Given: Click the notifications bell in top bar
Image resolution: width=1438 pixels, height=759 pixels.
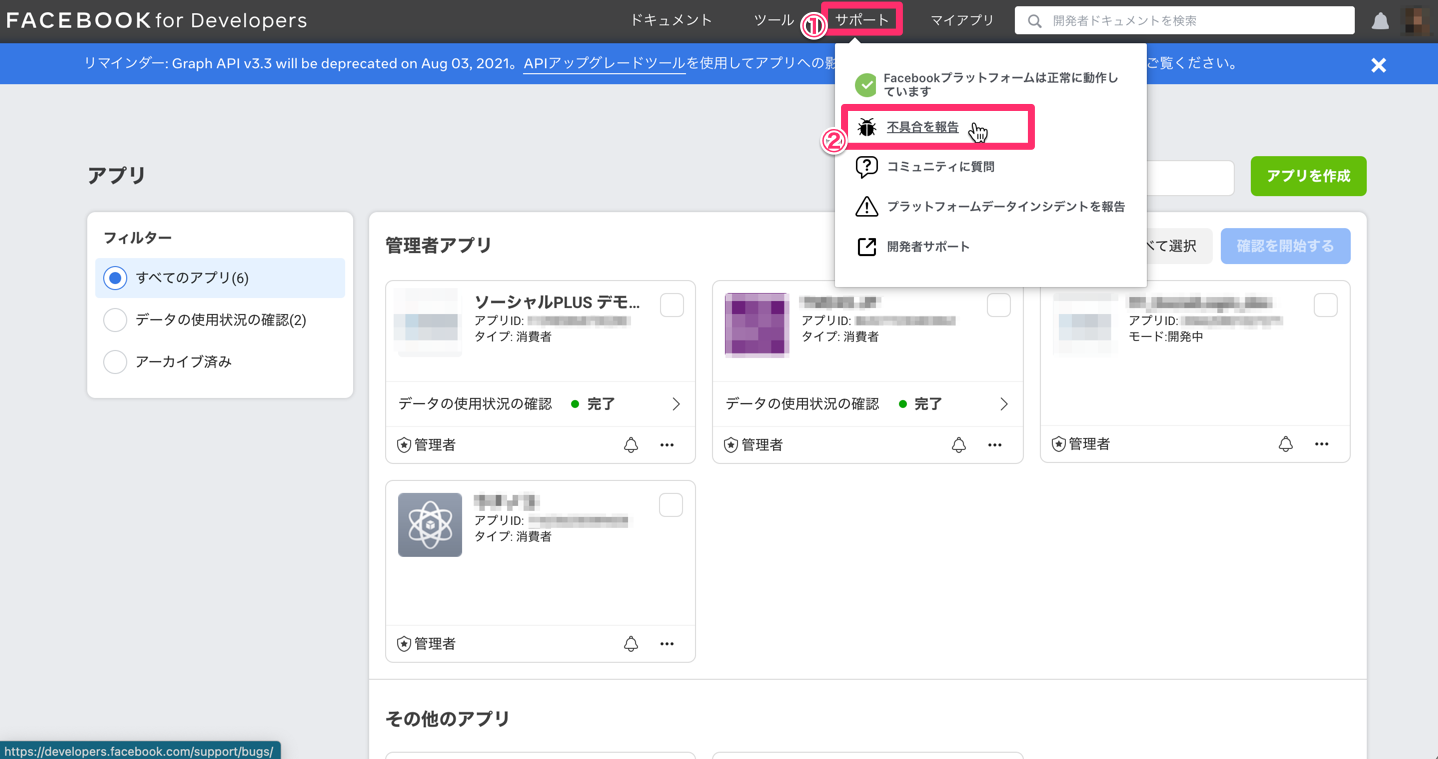Looking at the screenshot, I should 1380,21.
